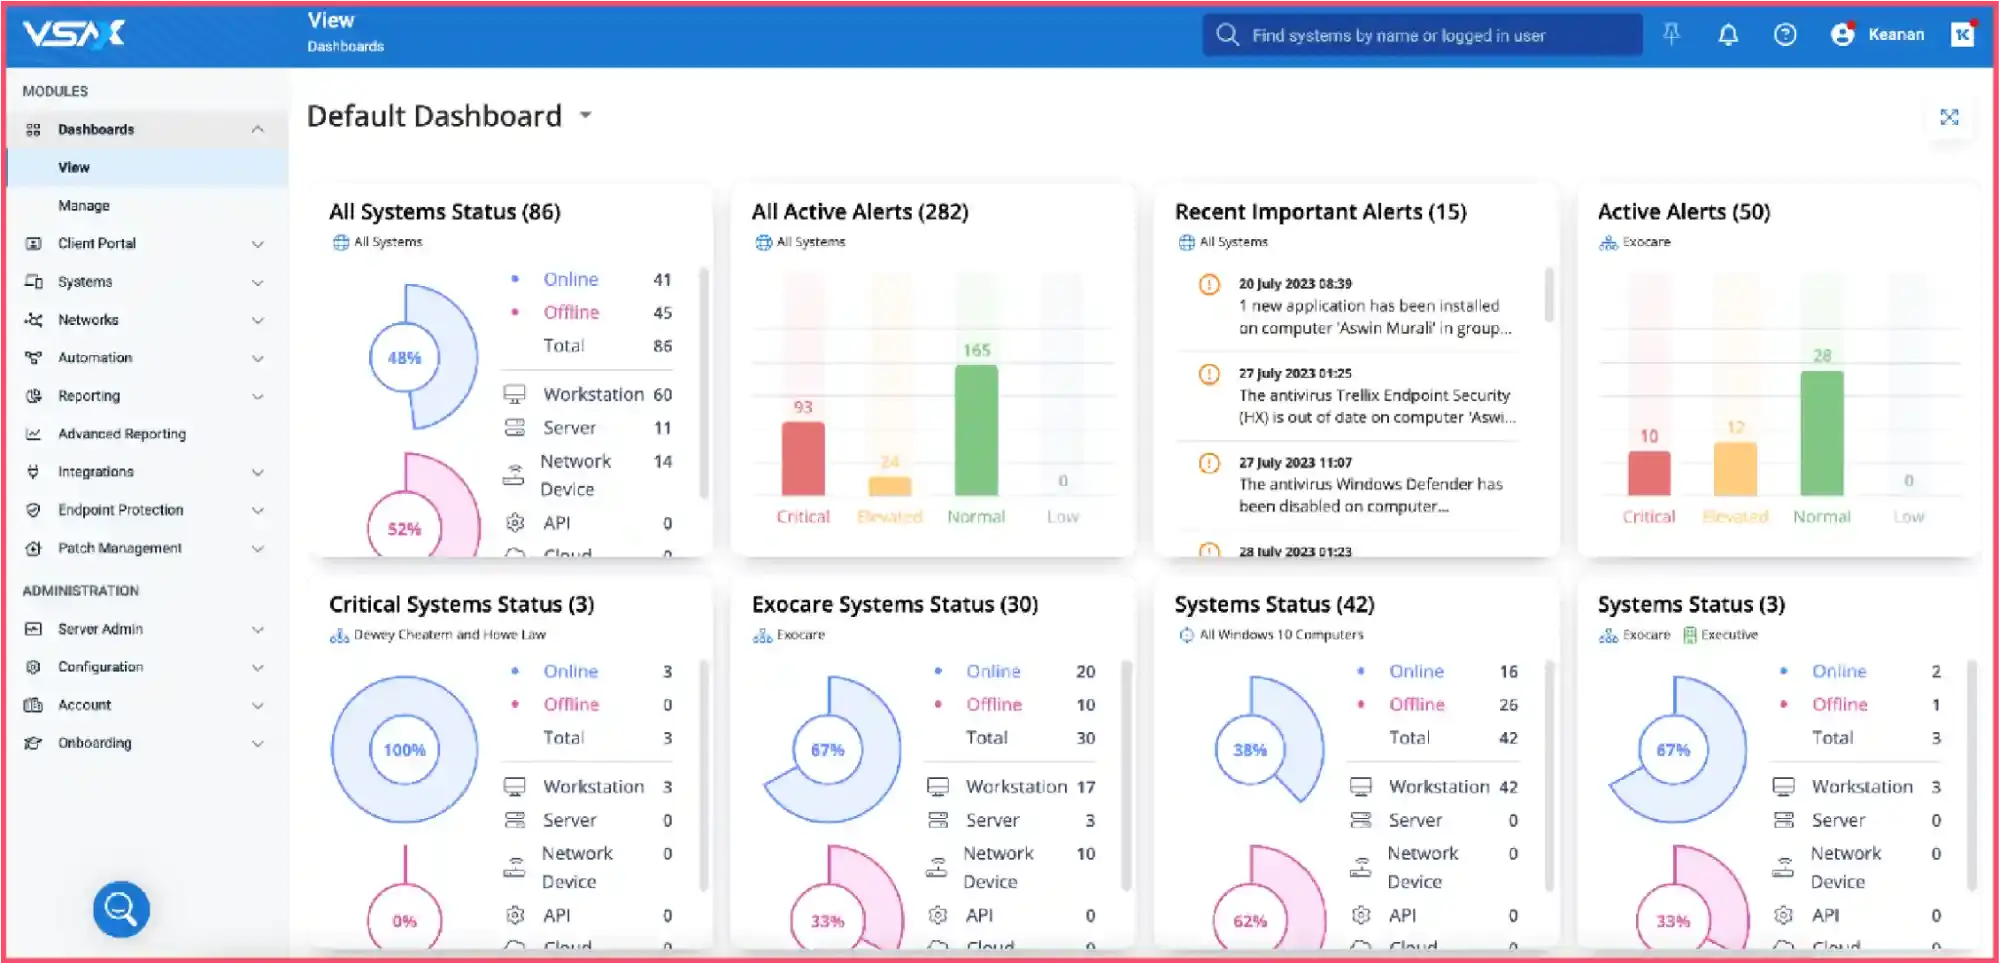The height and width of the screenshot is (964, 1999).
Task: Open the Dashboards module icon in sidebar
Action: pyautogui.click(x=34, y=128)
